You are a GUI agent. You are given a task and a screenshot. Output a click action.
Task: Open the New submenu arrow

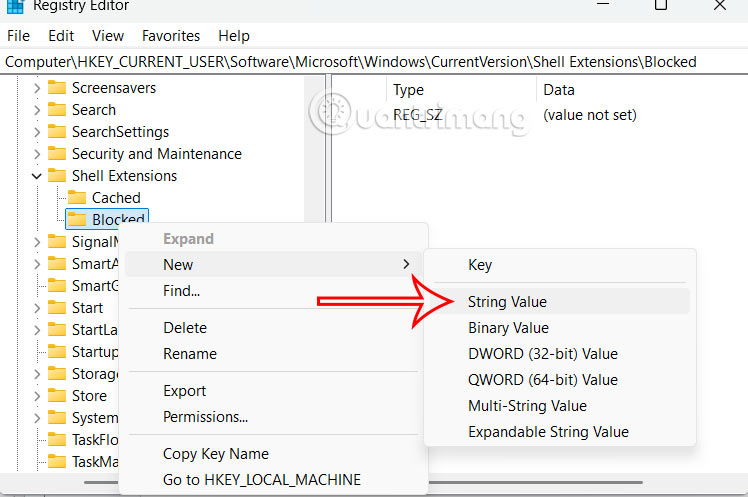pos(406,264)
